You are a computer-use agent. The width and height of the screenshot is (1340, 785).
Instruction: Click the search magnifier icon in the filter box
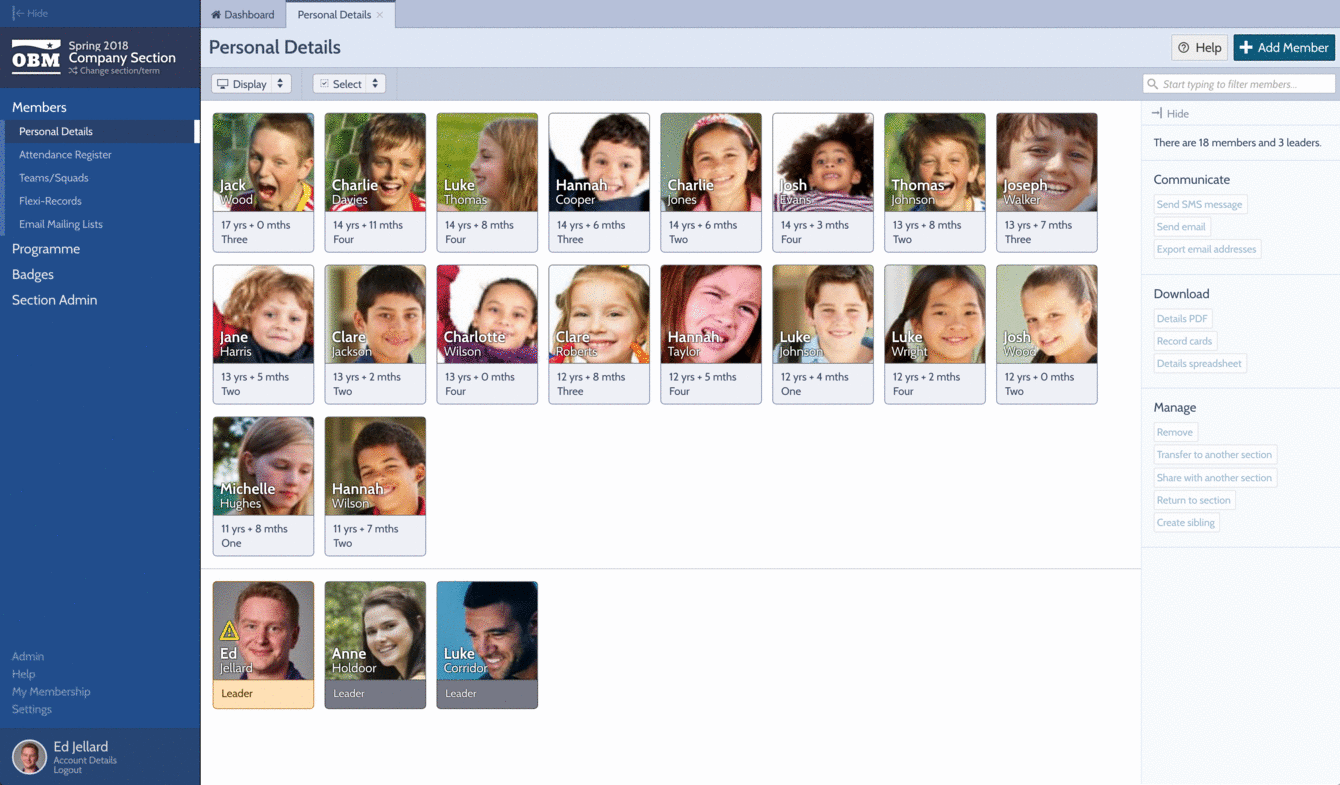tap(1153, 84)
